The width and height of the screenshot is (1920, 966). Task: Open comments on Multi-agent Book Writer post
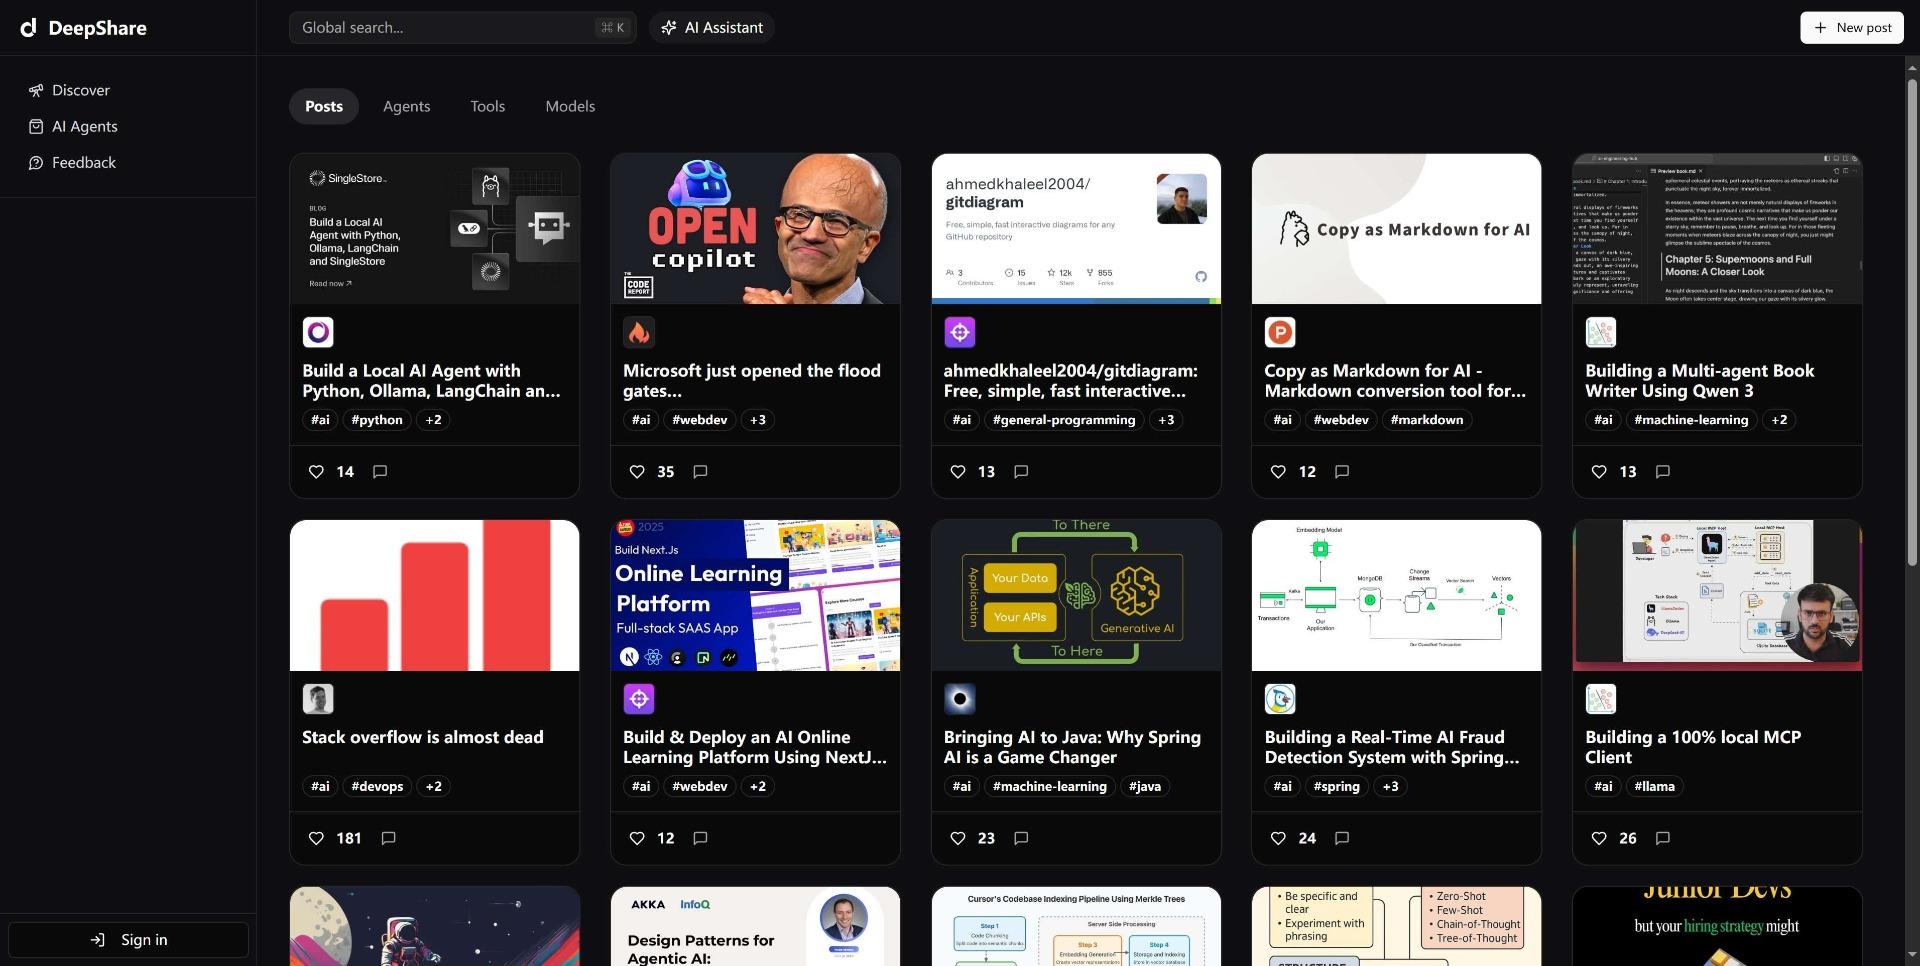[x=1663, y=471]
